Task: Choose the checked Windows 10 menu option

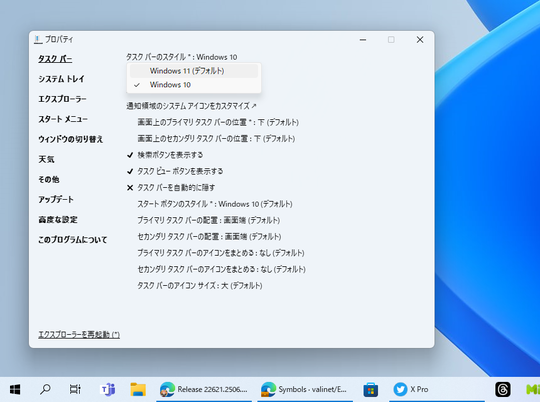Action: coord(194,85)
